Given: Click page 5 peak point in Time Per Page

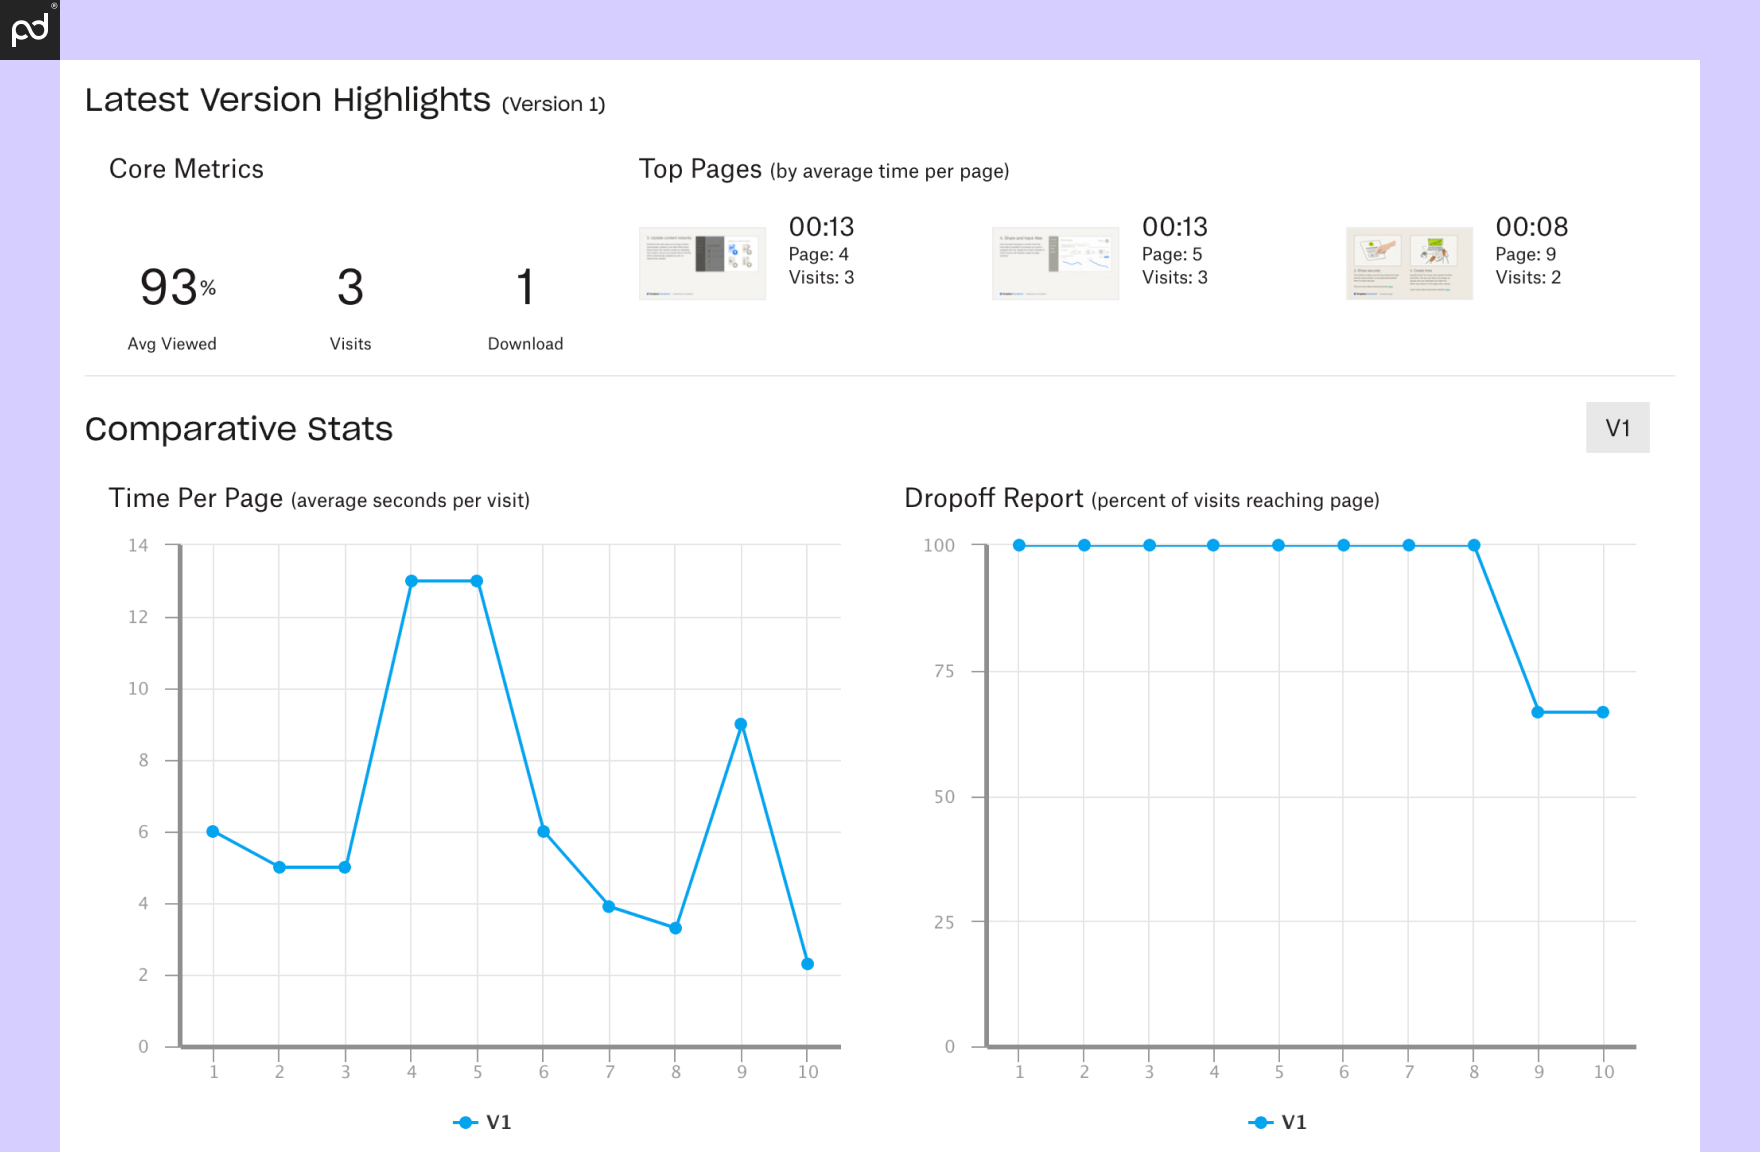Looking at the screenshot, I should pyautogui.click(x=477, y=581).
